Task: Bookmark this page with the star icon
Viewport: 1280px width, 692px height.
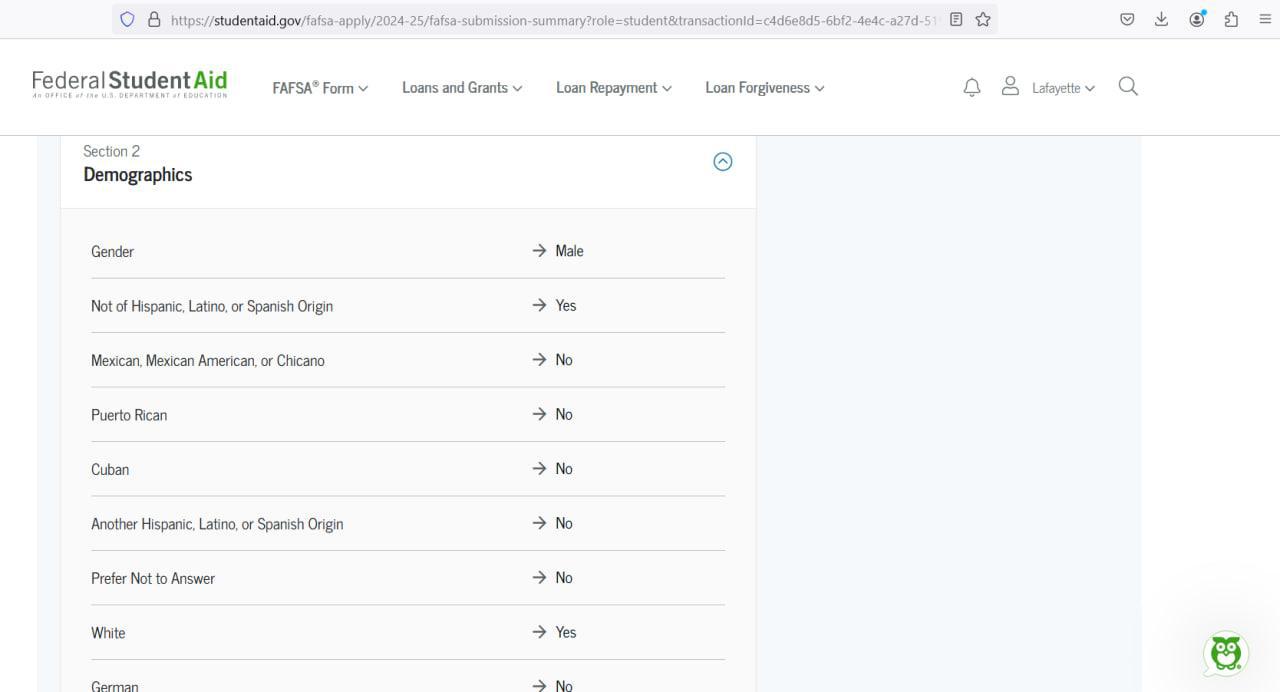Action: (983, 19)
